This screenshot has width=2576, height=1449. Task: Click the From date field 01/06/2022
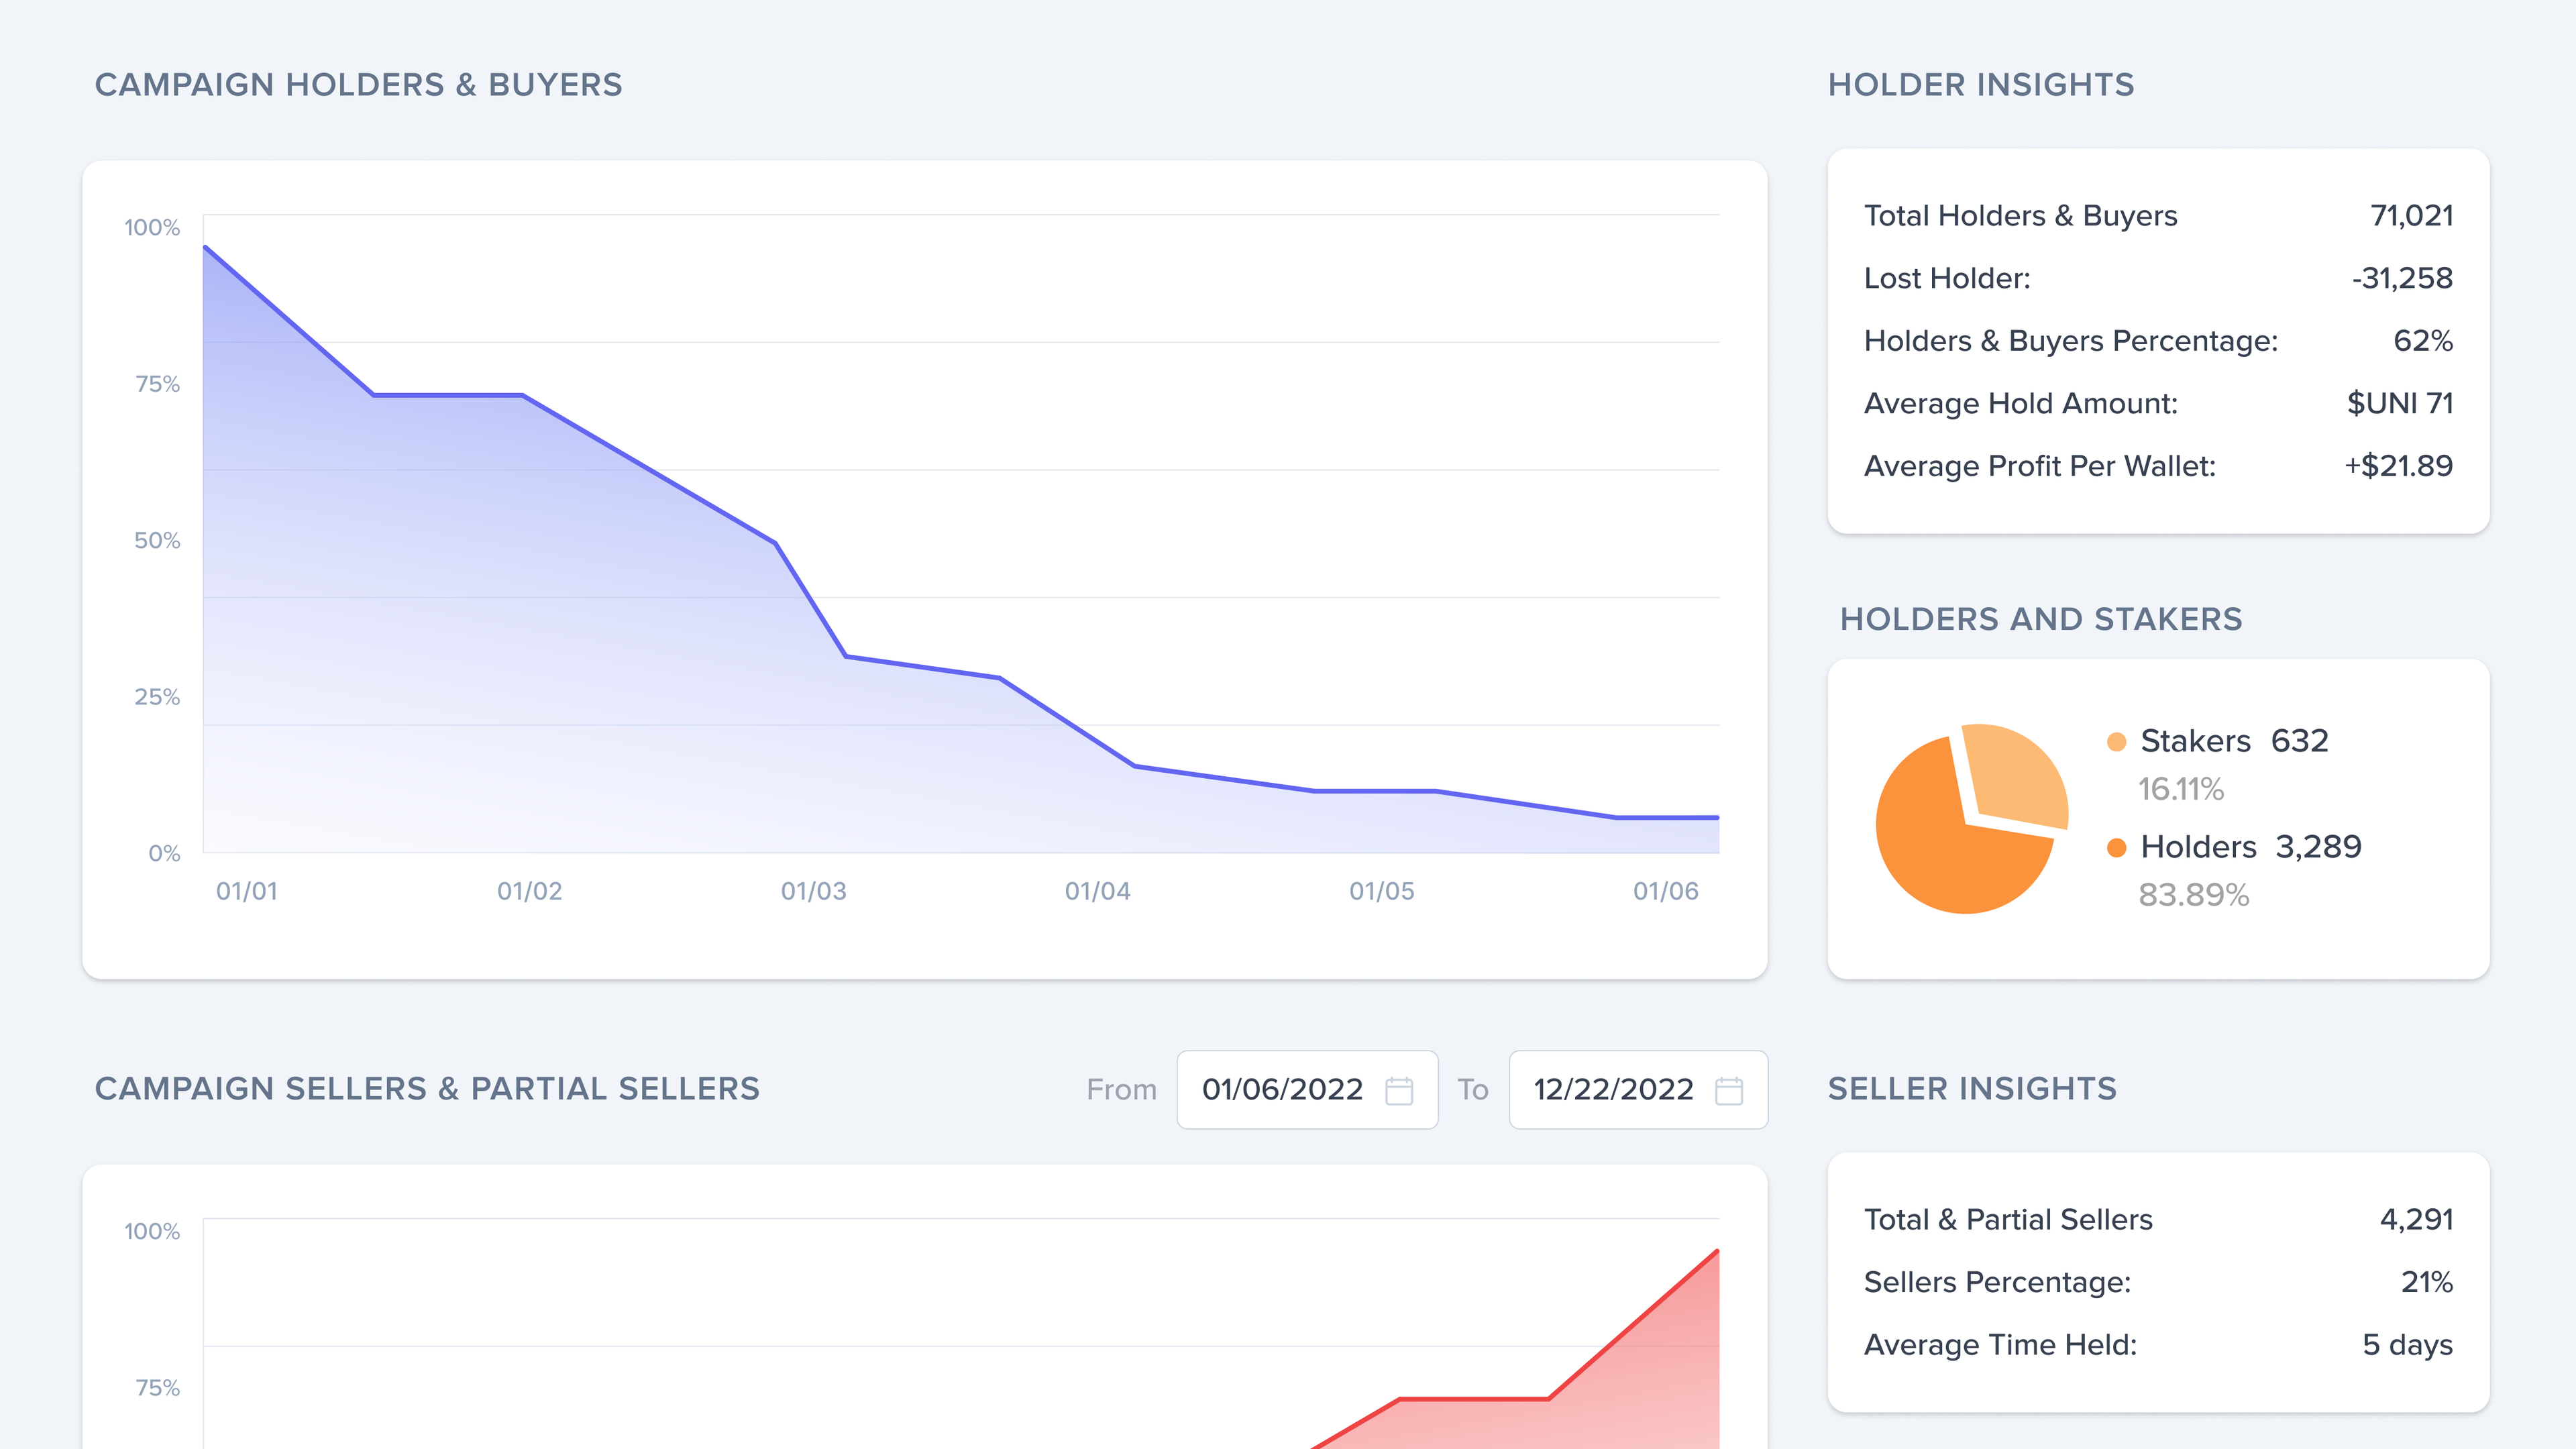pos(1307,1090)
